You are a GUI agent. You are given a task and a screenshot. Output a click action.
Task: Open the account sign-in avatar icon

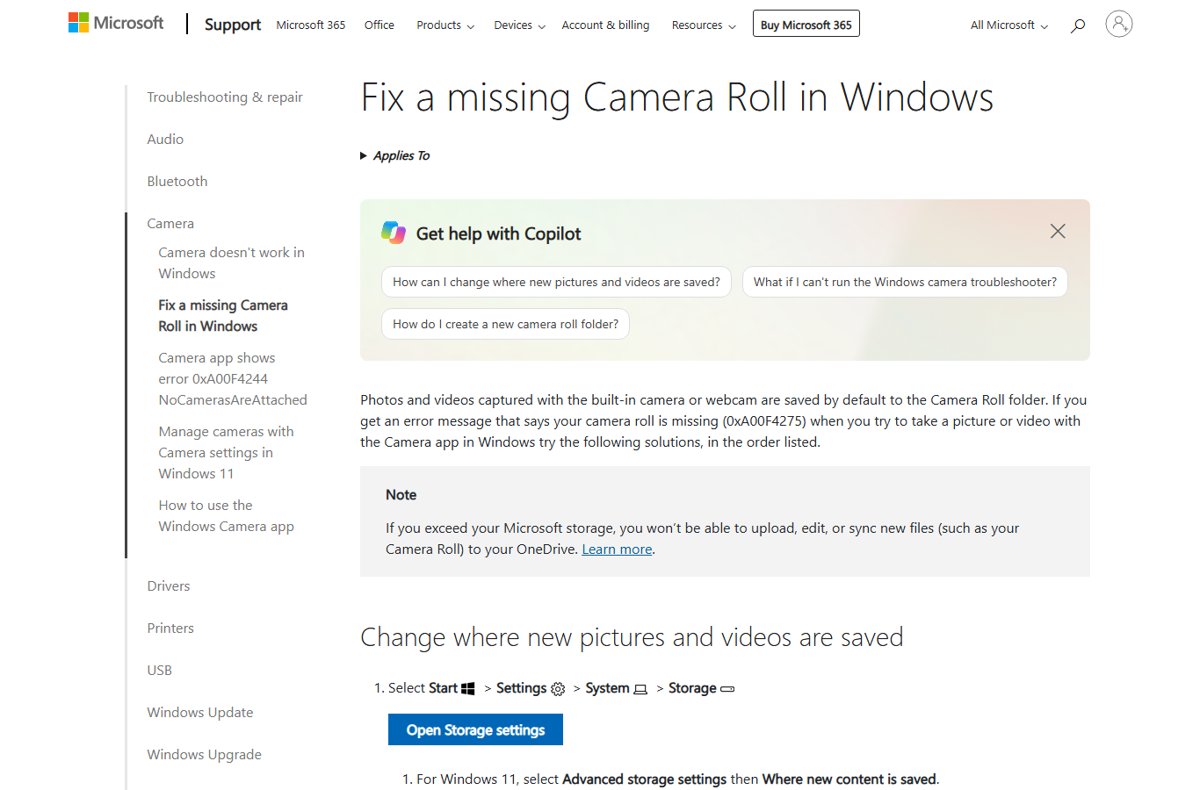1119,24
